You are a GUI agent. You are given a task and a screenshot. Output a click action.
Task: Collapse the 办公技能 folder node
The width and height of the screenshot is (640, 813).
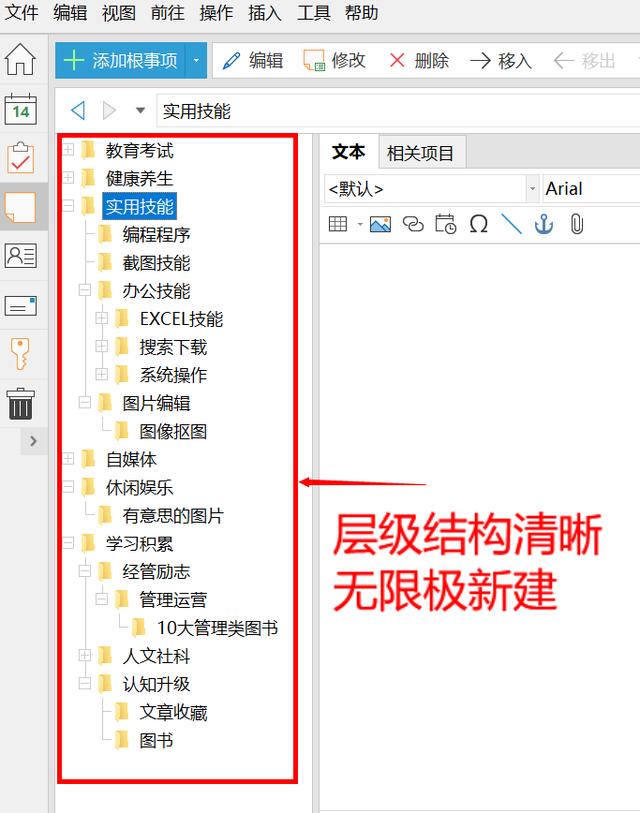(x=85, y=290)
